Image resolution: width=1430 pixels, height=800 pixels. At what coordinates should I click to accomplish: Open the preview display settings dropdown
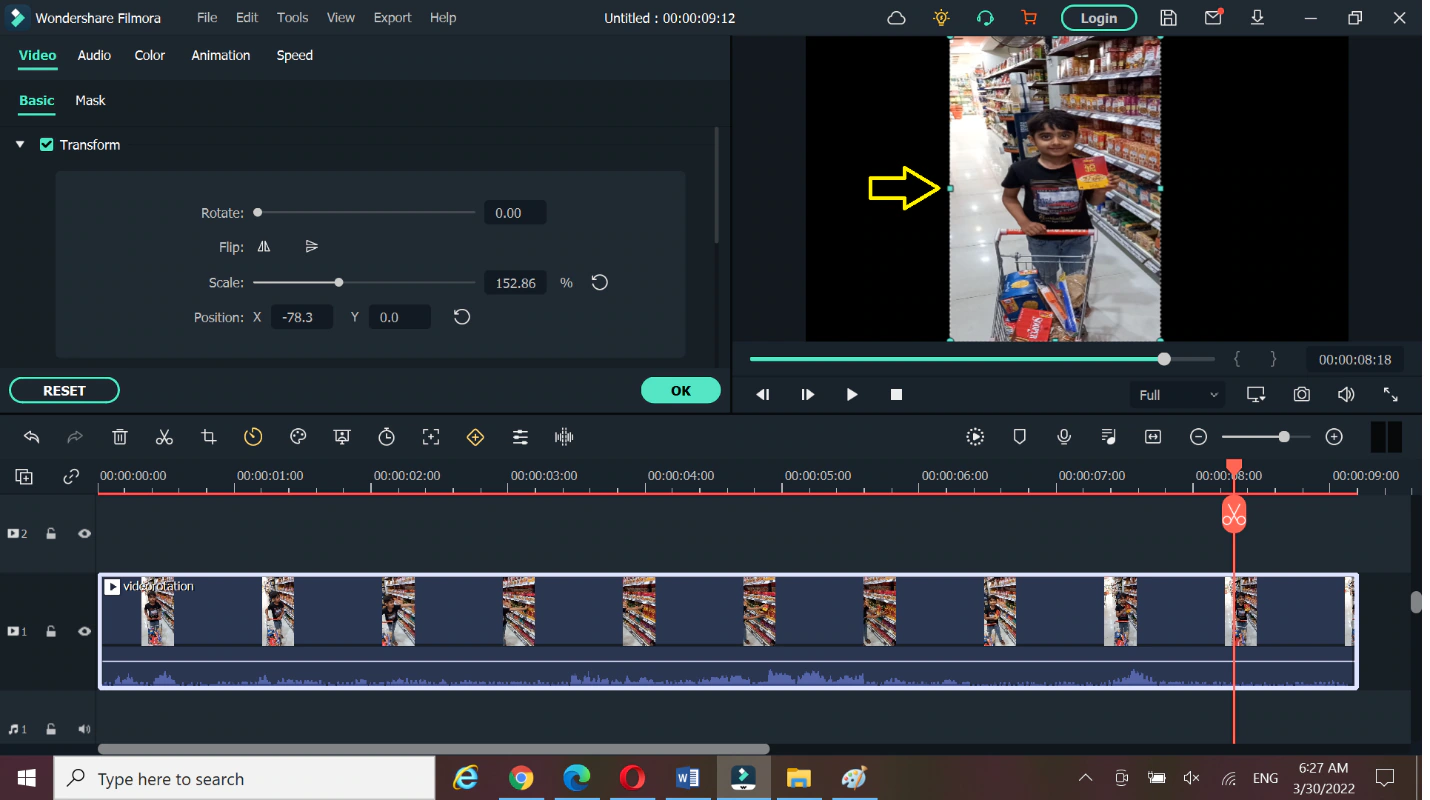coord(1257,395)
